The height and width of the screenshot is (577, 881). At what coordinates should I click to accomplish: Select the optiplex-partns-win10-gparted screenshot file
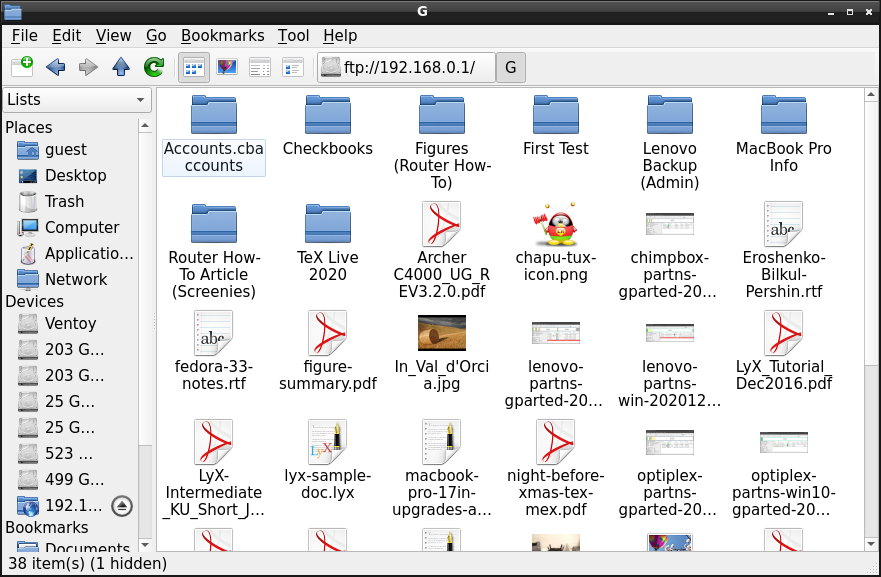pyautogui.click(x=784, y=475)
